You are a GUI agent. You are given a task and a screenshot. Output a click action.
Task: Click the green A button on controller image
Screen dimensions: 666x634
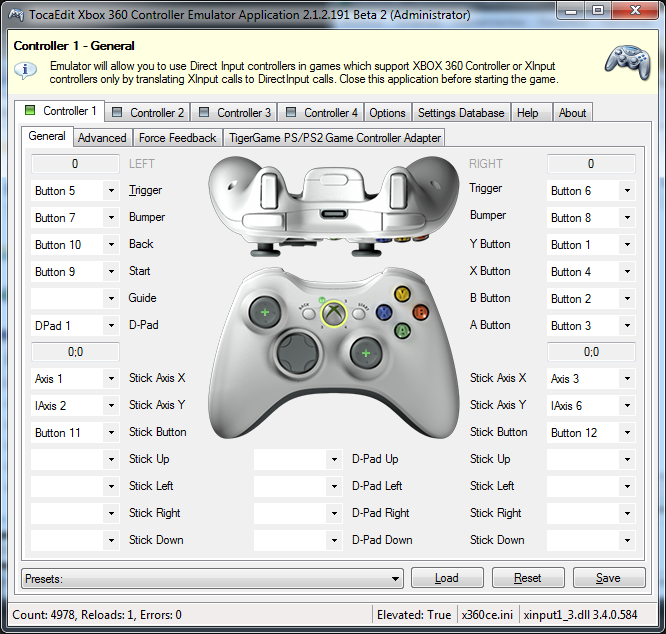[402, 330]
